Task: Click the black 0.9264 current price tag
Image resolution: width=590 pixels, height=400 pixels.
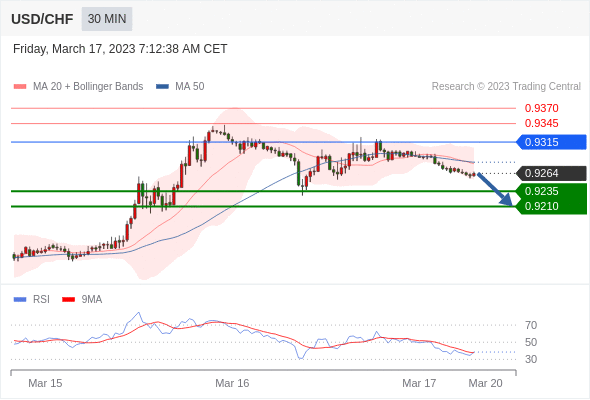Action: coord(551,173)
